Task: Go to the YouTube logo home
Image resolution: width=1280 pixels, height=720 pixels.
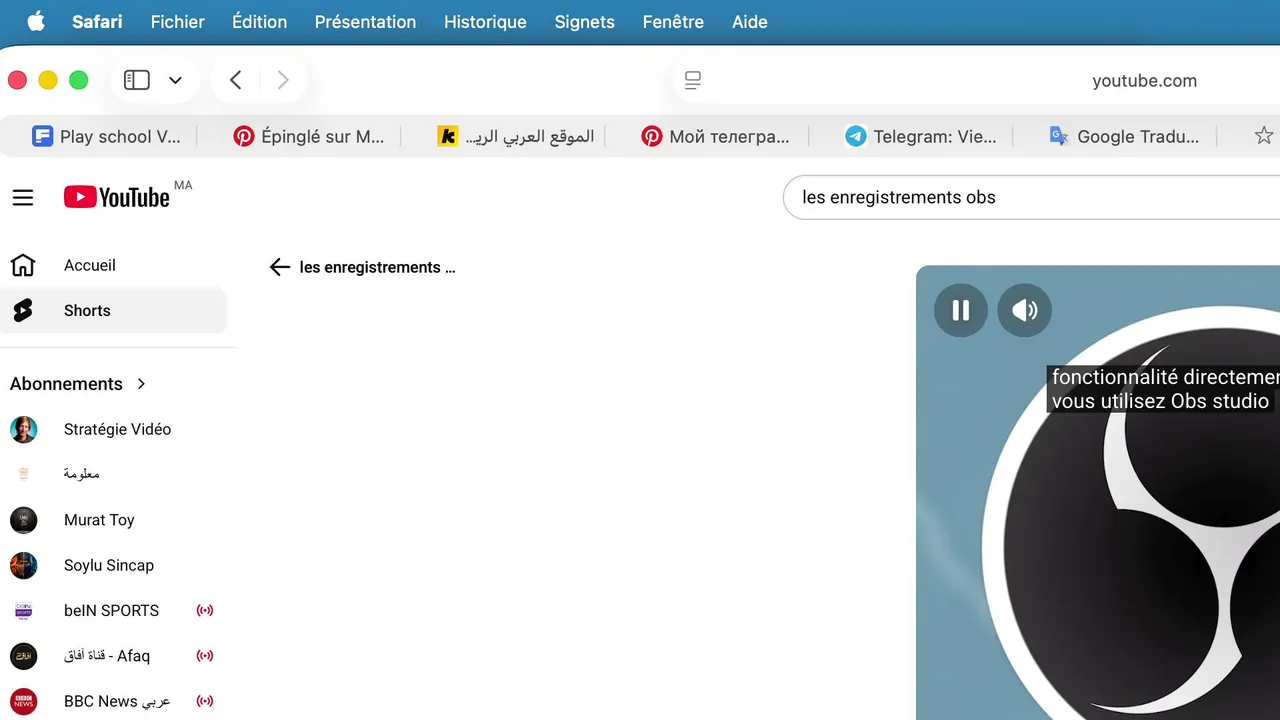Action: coord(117,197)
